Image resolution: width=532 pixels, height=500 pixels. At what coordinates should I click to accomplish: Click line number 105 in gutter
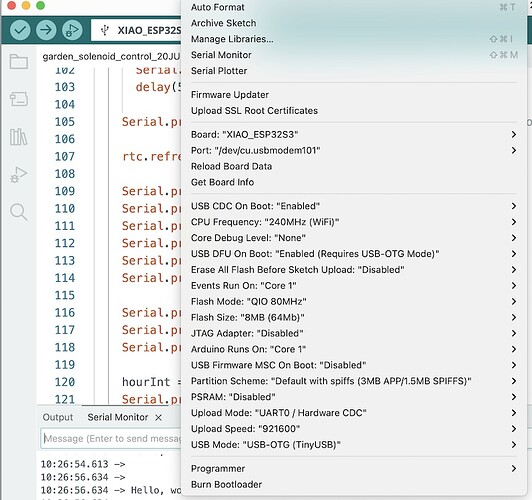64,122
